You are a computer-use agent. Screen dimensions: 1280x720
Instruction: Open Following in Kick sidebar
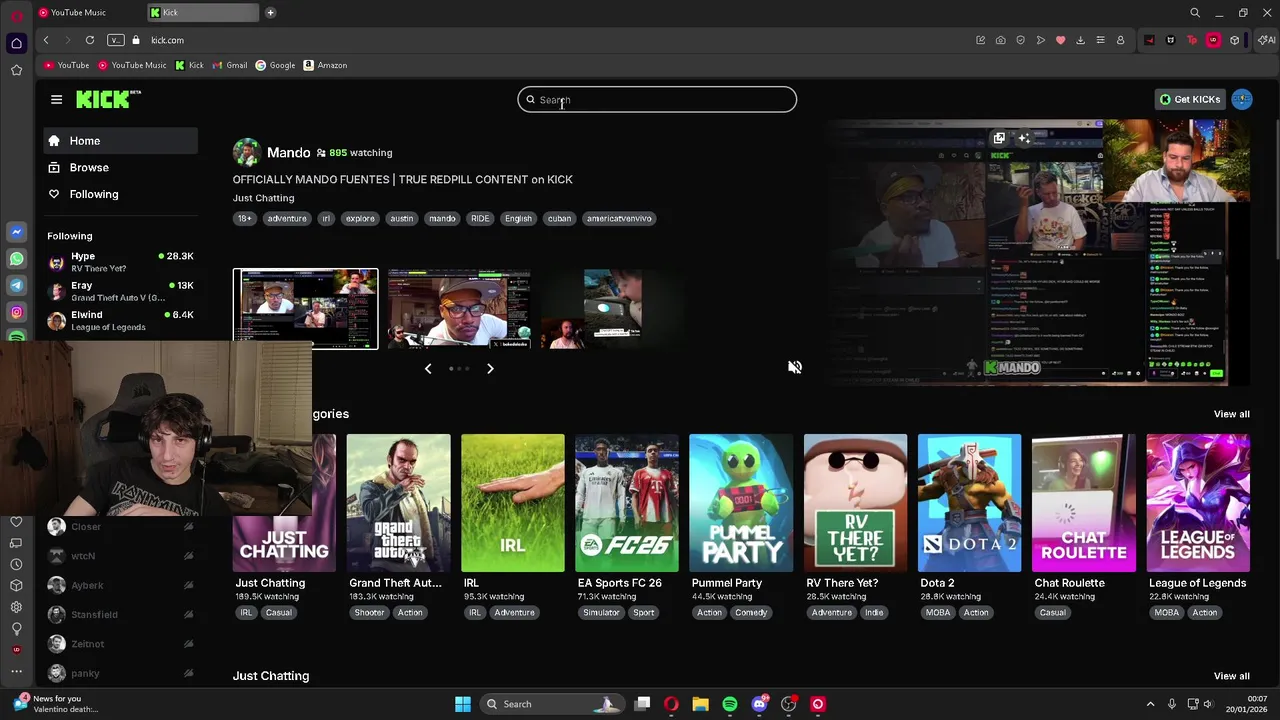120,194
